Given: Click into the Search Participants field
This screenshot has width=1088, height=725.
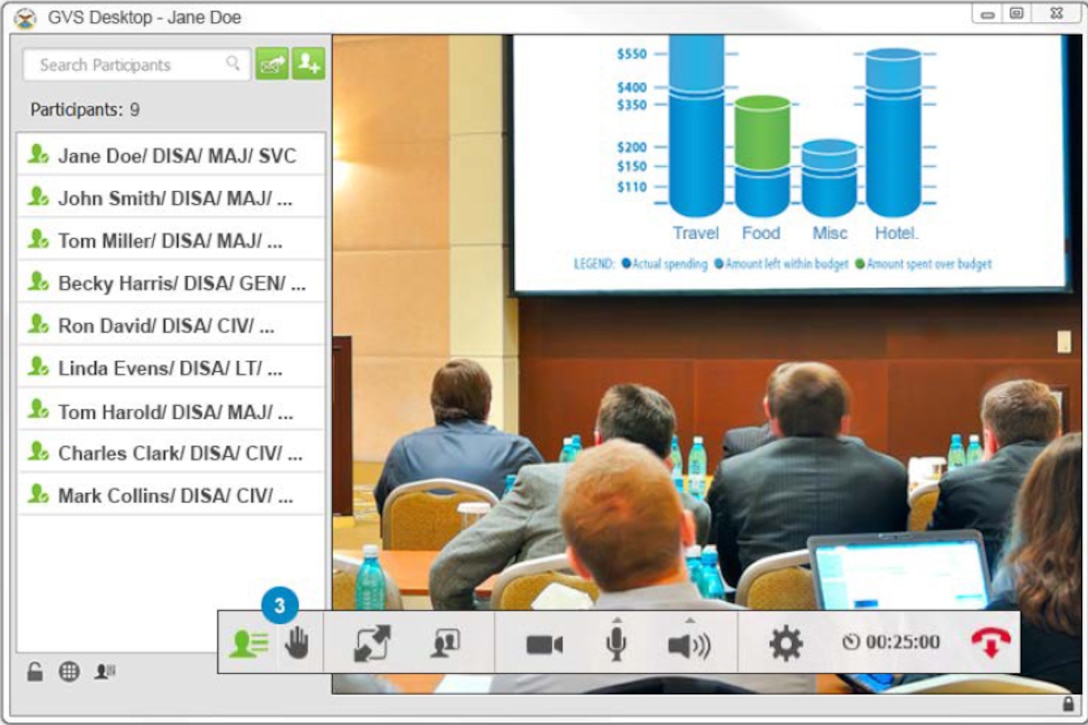Looking at the screenshot, I should tap(130, 65).
